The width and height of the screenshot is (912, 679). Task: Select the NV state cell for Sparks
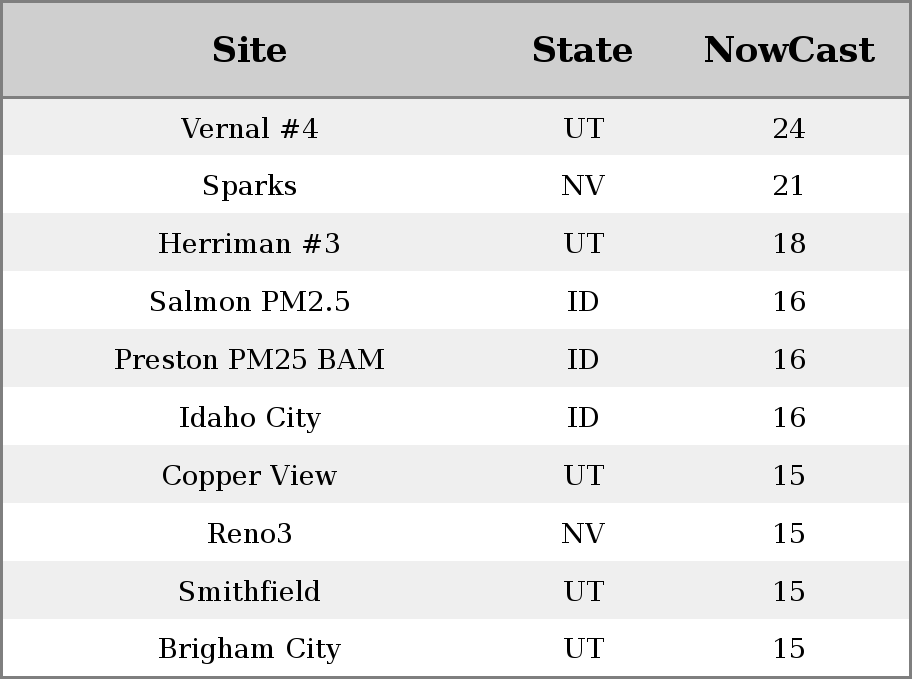pyautogui.click(x=582, y=186)
